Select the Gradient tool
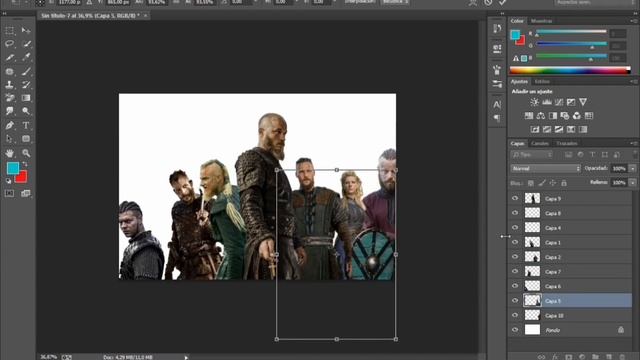Viewport: 640px width, 360px height. click(26, 98)
